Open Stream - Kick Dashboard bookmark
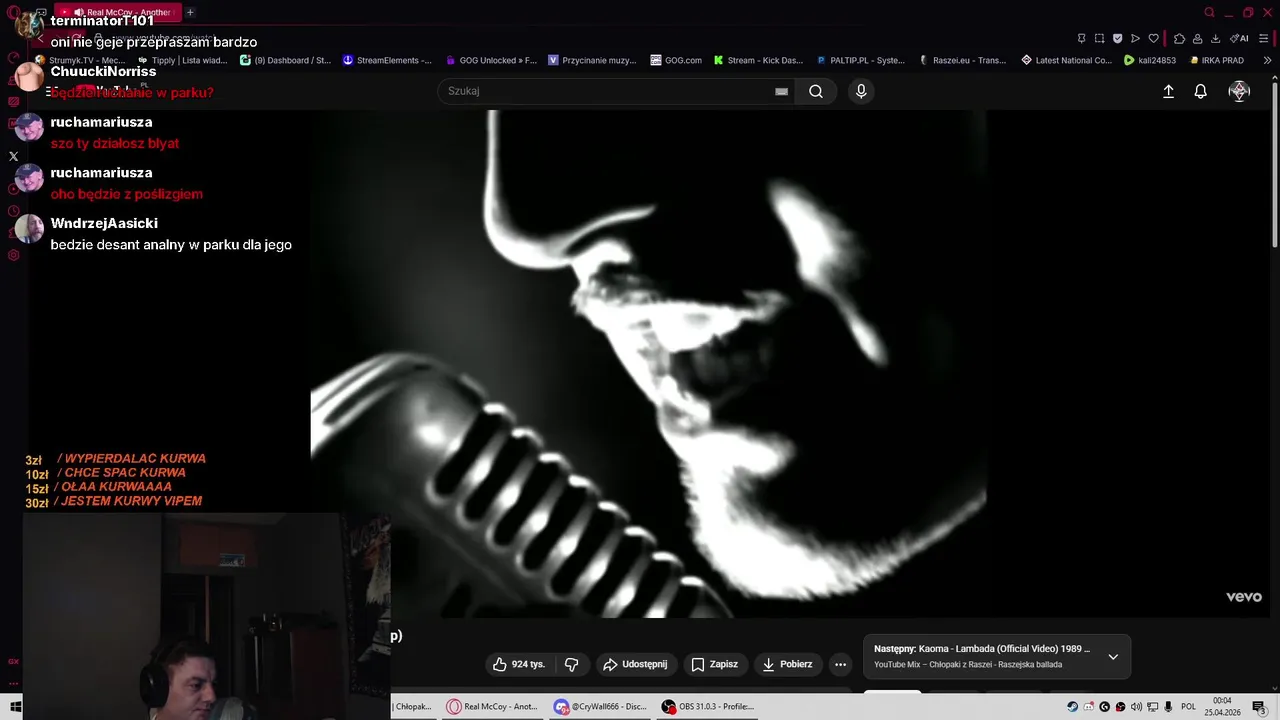This screenshot has width=1280, height=720. (758, 60)
